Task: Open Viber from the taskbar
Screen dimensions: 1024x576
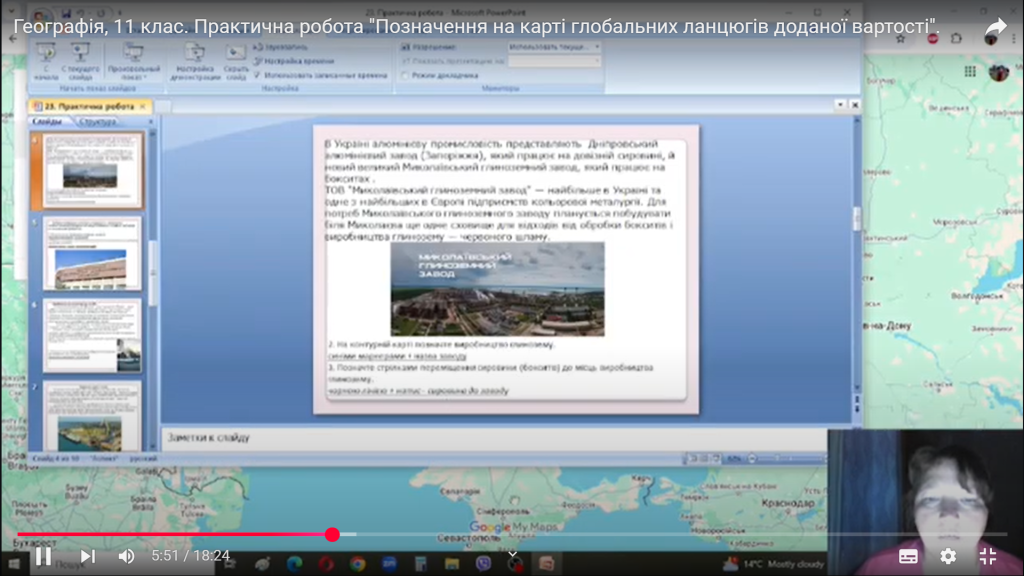Action: click(x=484, y=564)
